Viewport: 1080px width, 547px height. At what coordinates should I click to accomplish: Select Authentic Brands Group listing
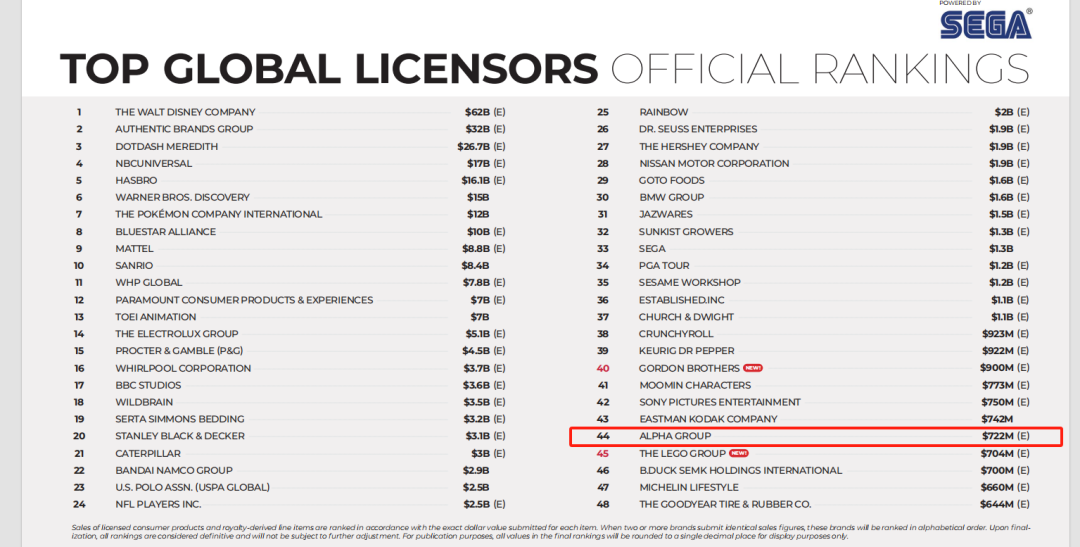pyautogui.click(x=184, y=129)
